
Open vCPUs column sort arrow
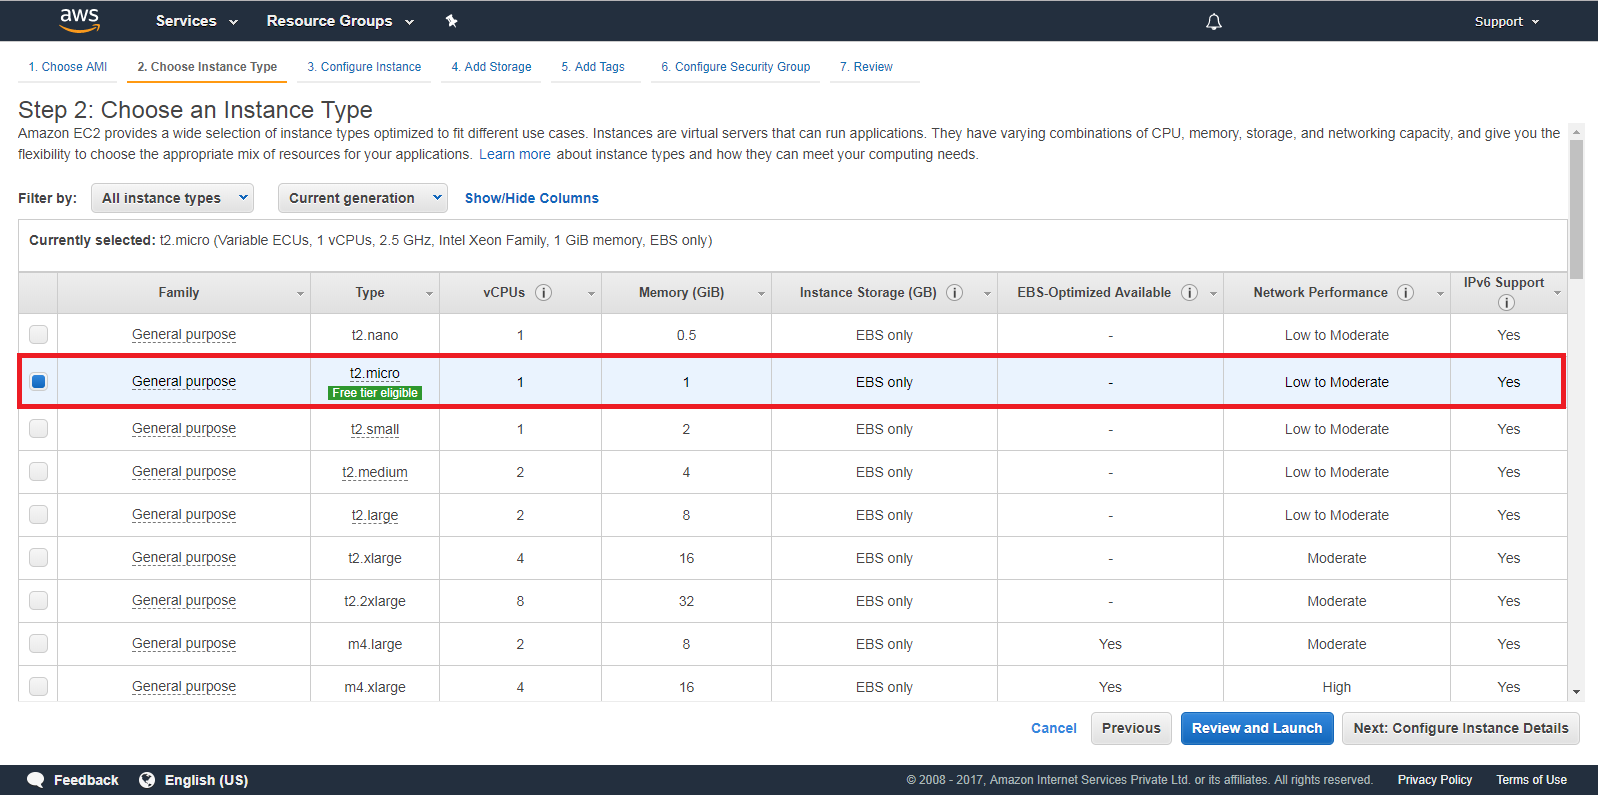591,294
